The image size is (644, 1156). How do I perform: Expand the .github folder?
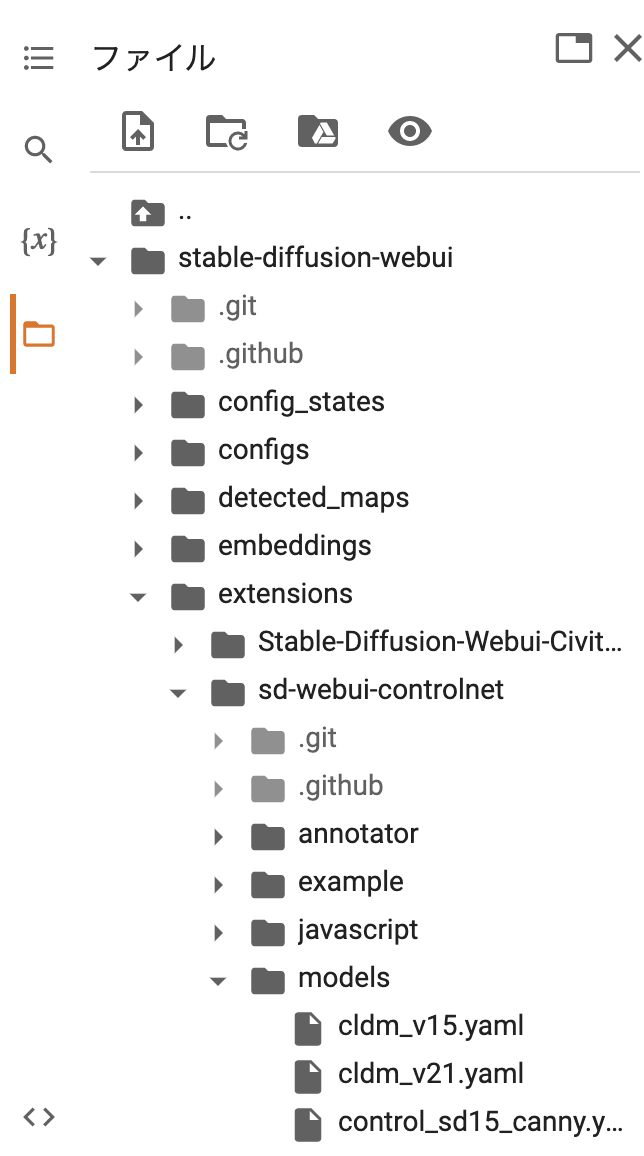coord(137,354)
